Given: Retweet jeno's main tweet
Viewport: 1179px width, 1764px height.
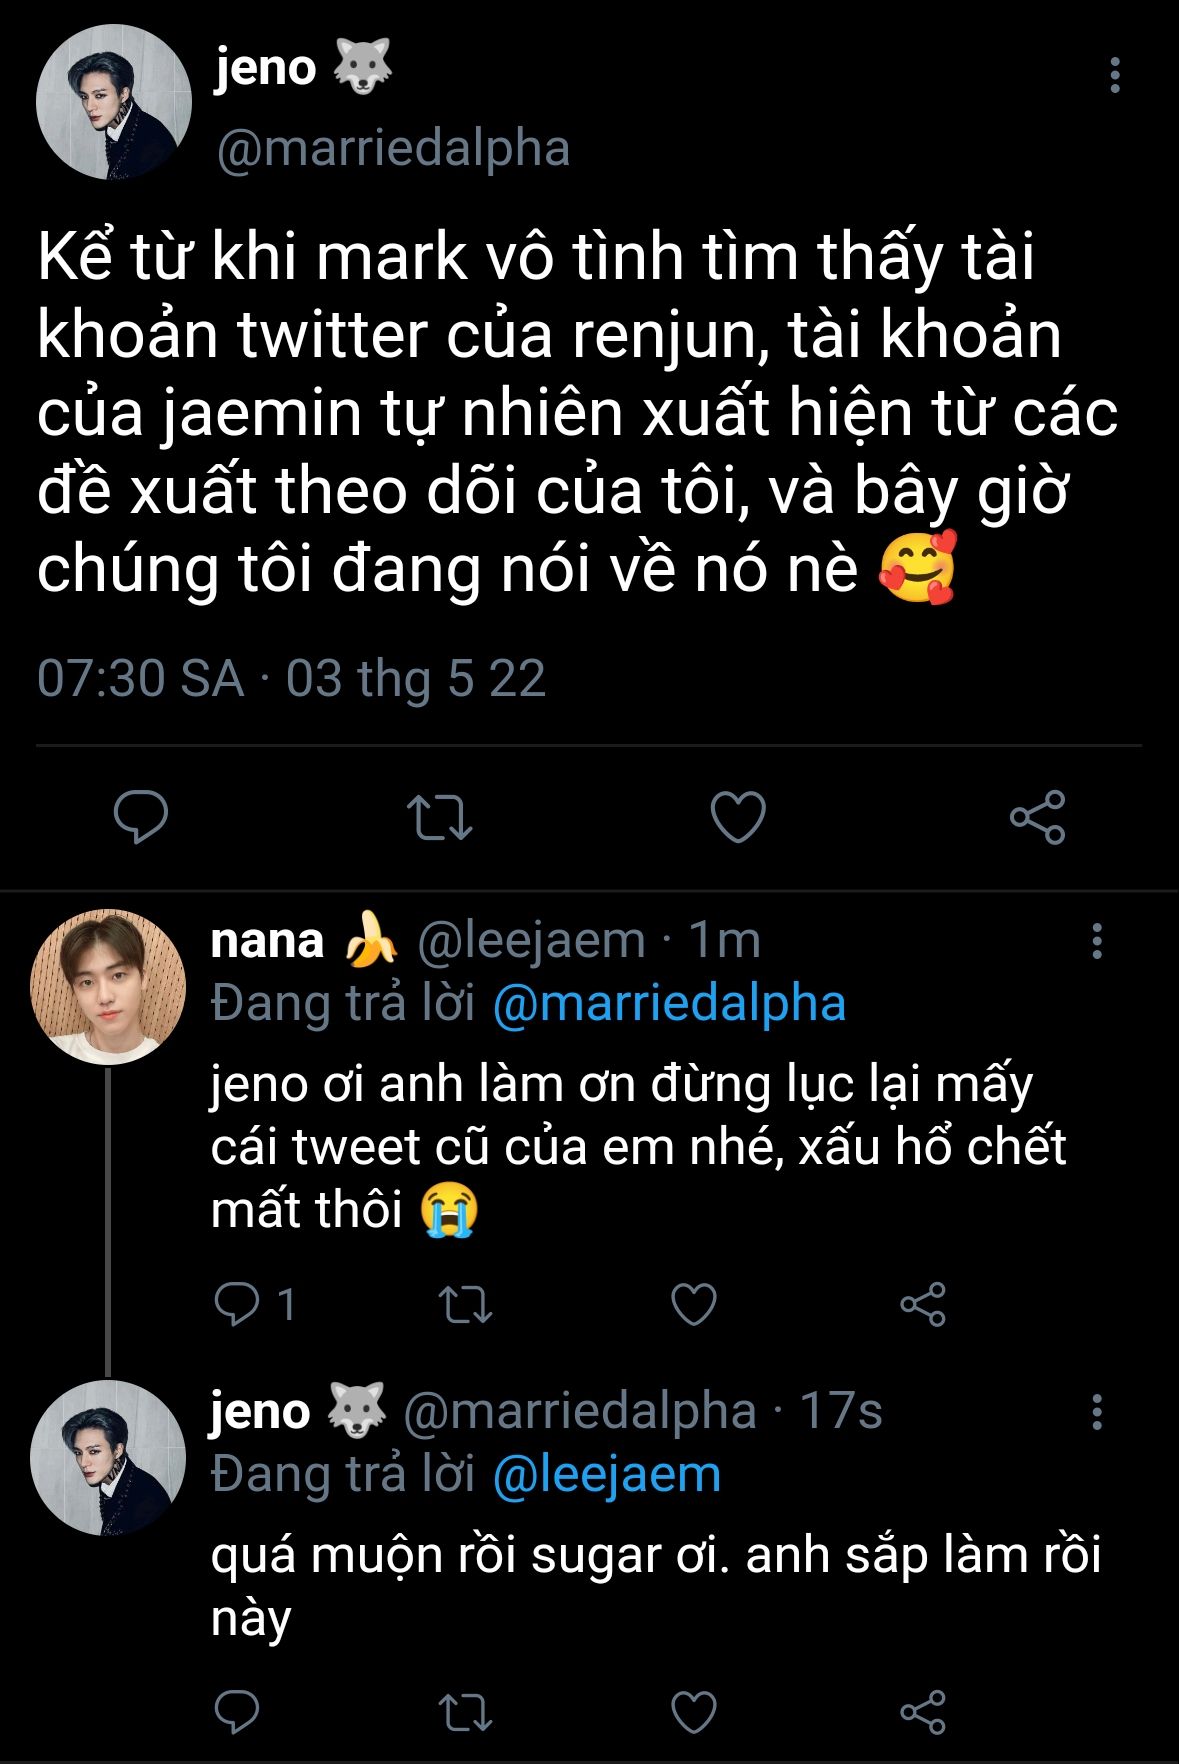Looking at the screenshot, I should pos(439,816).
